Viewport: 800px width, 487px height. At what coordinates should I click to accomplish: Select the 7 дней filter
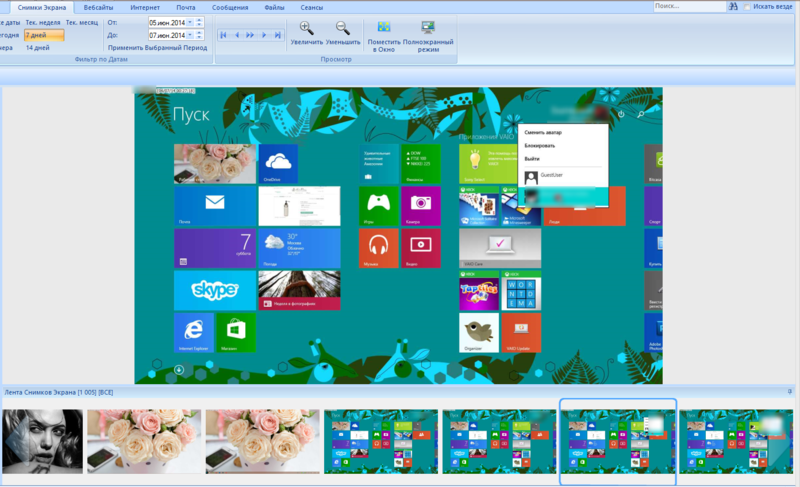(x=44, y=35)
